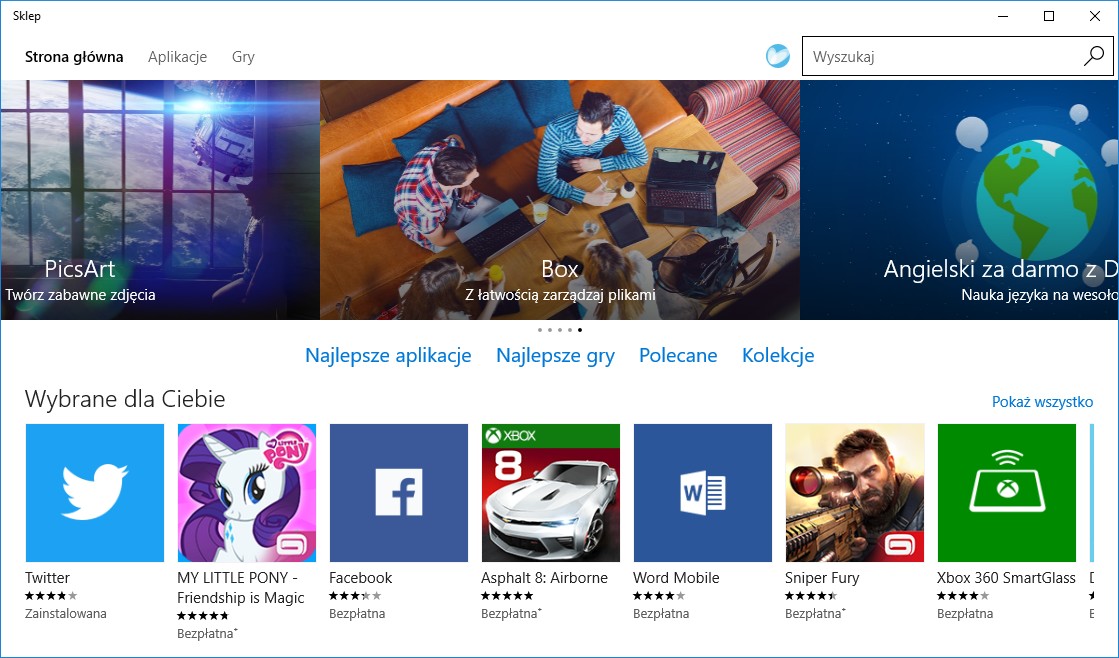Open the My Little Pony game icon
1119x658 pixels.
pyautogui.click(x=247, y=493)
